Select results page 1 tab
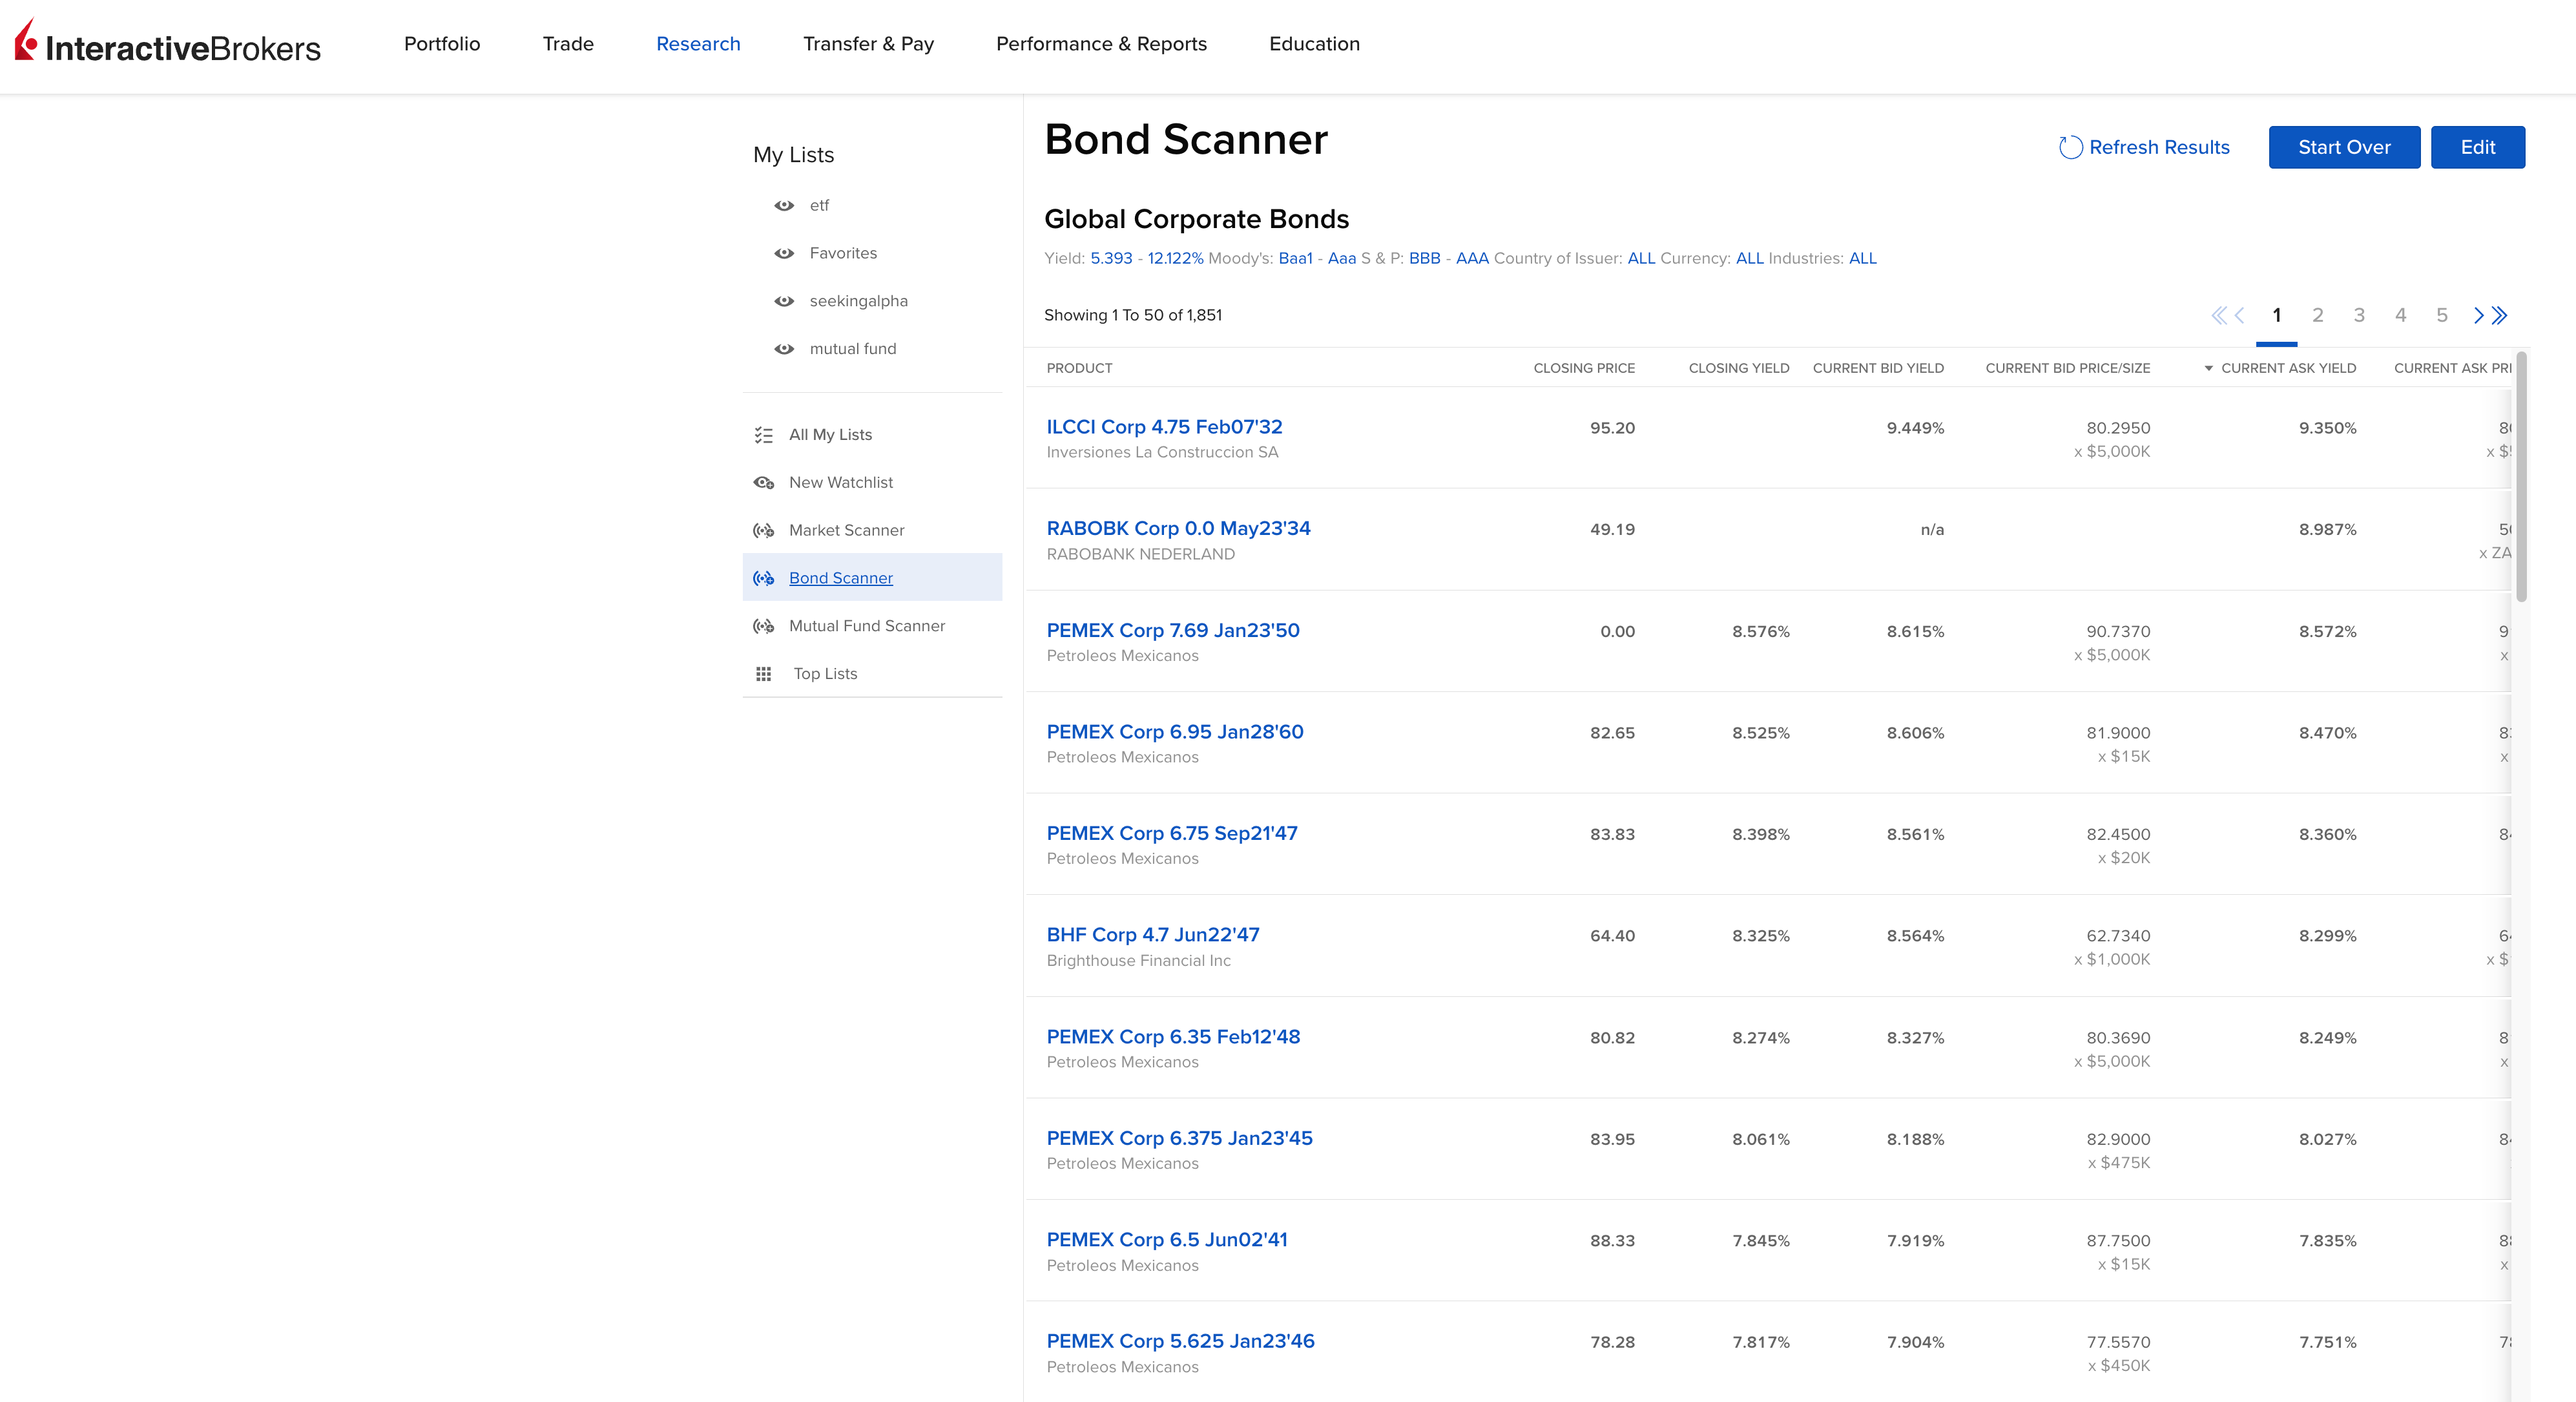2576x1402 pixels. 2276,316
